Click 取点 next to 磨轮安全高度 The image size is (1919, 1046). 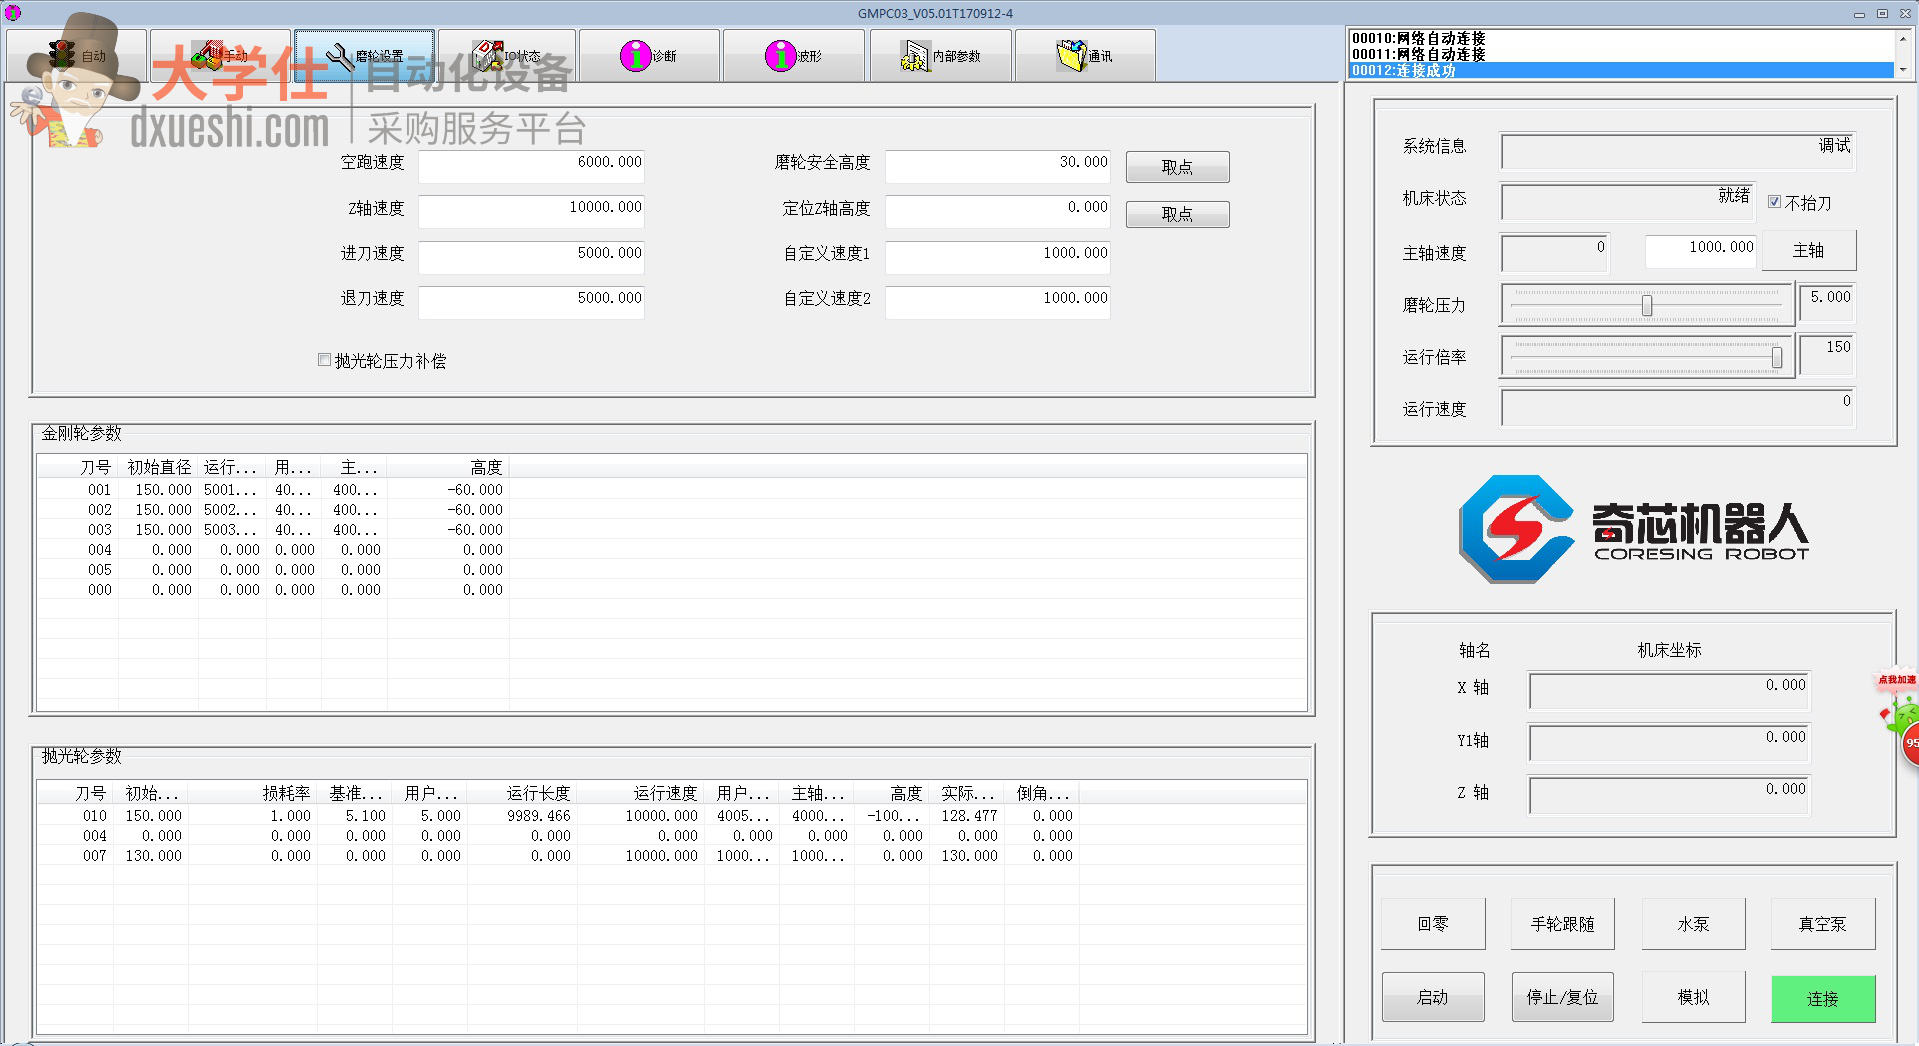coord(1177,167)
